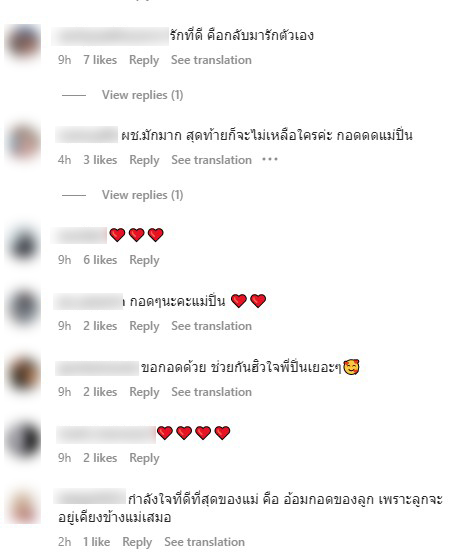This screenshot has width=463, height=554.
Task: See translation for comment with smiling hearts emoji
Action: [211, 392]
